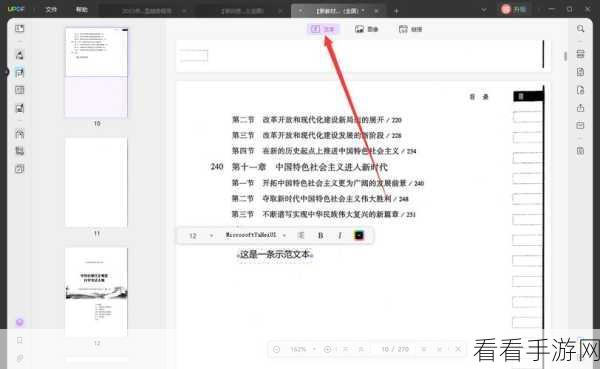
Task: Close the active document tab
Action: click(377, 11)
